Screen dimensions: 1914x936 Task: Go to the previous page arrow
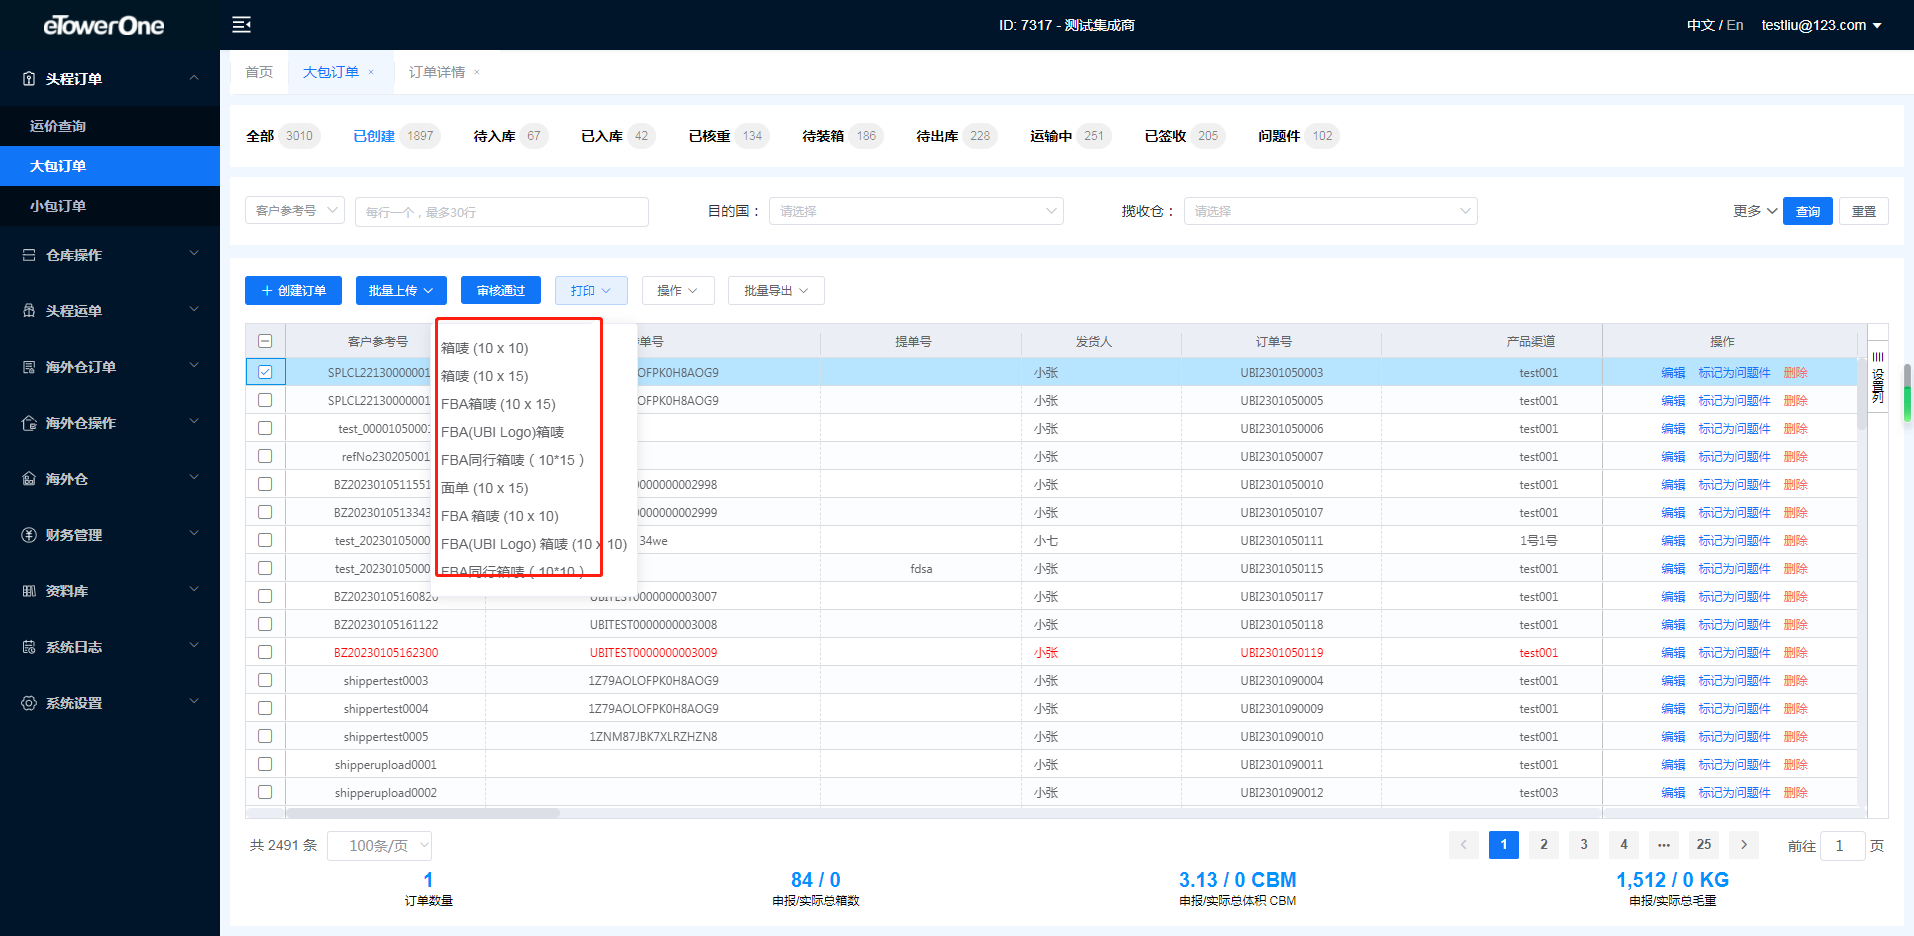pyautogui.click(x=1463, y=845)
